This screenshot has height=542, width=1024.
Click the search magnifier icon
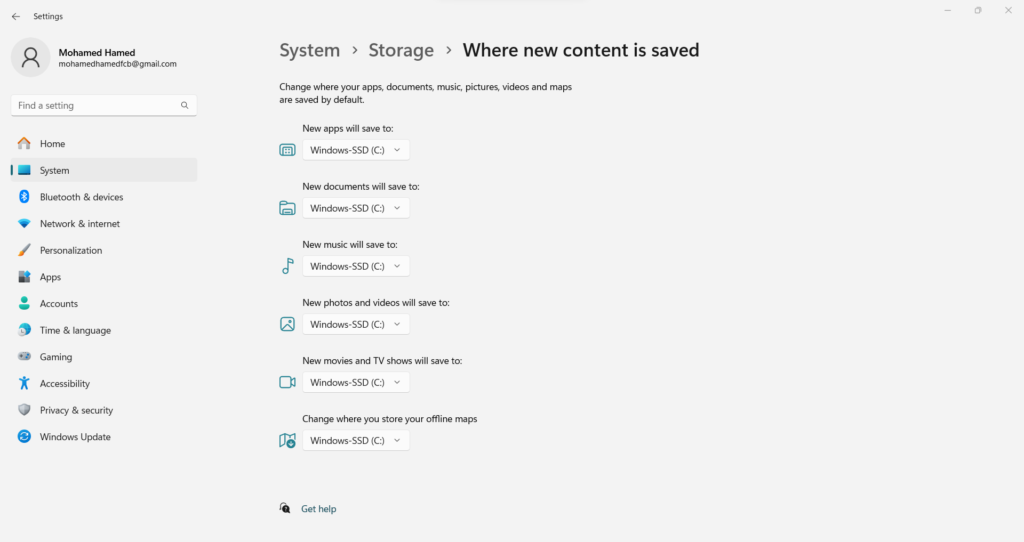pos(185,105)
